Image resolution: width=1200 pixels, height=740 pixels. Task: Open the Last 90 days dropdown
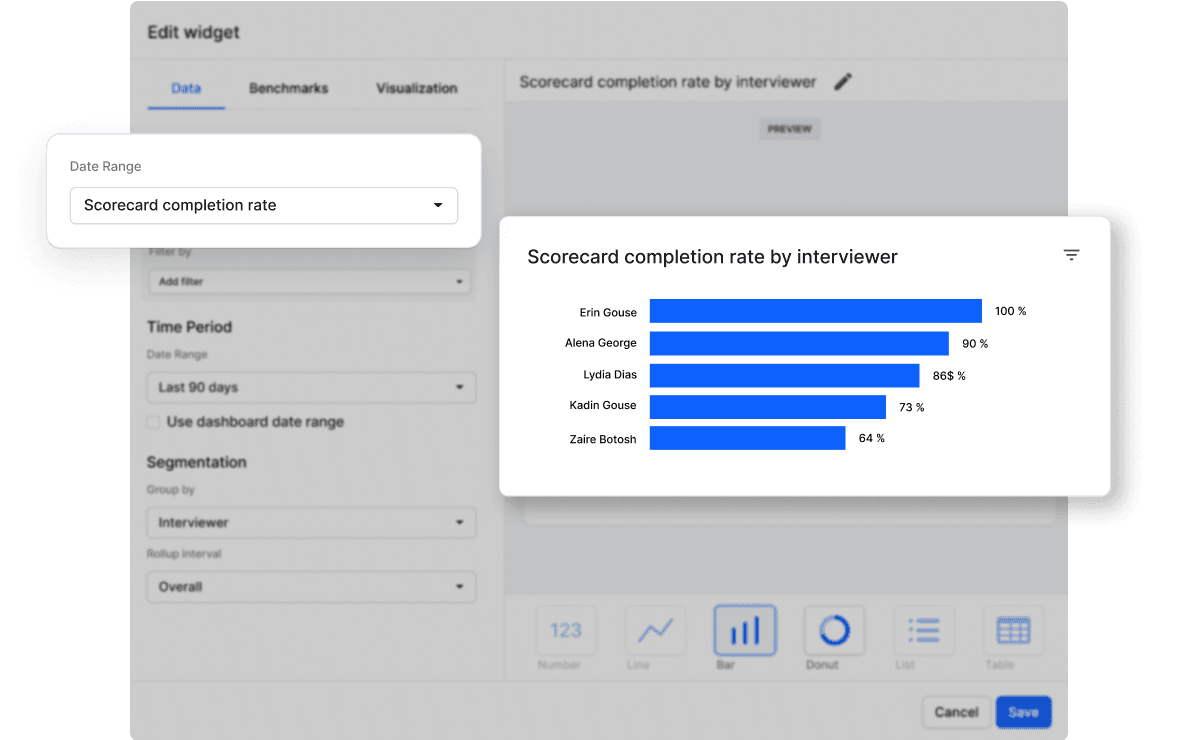[x=311, y=387]
